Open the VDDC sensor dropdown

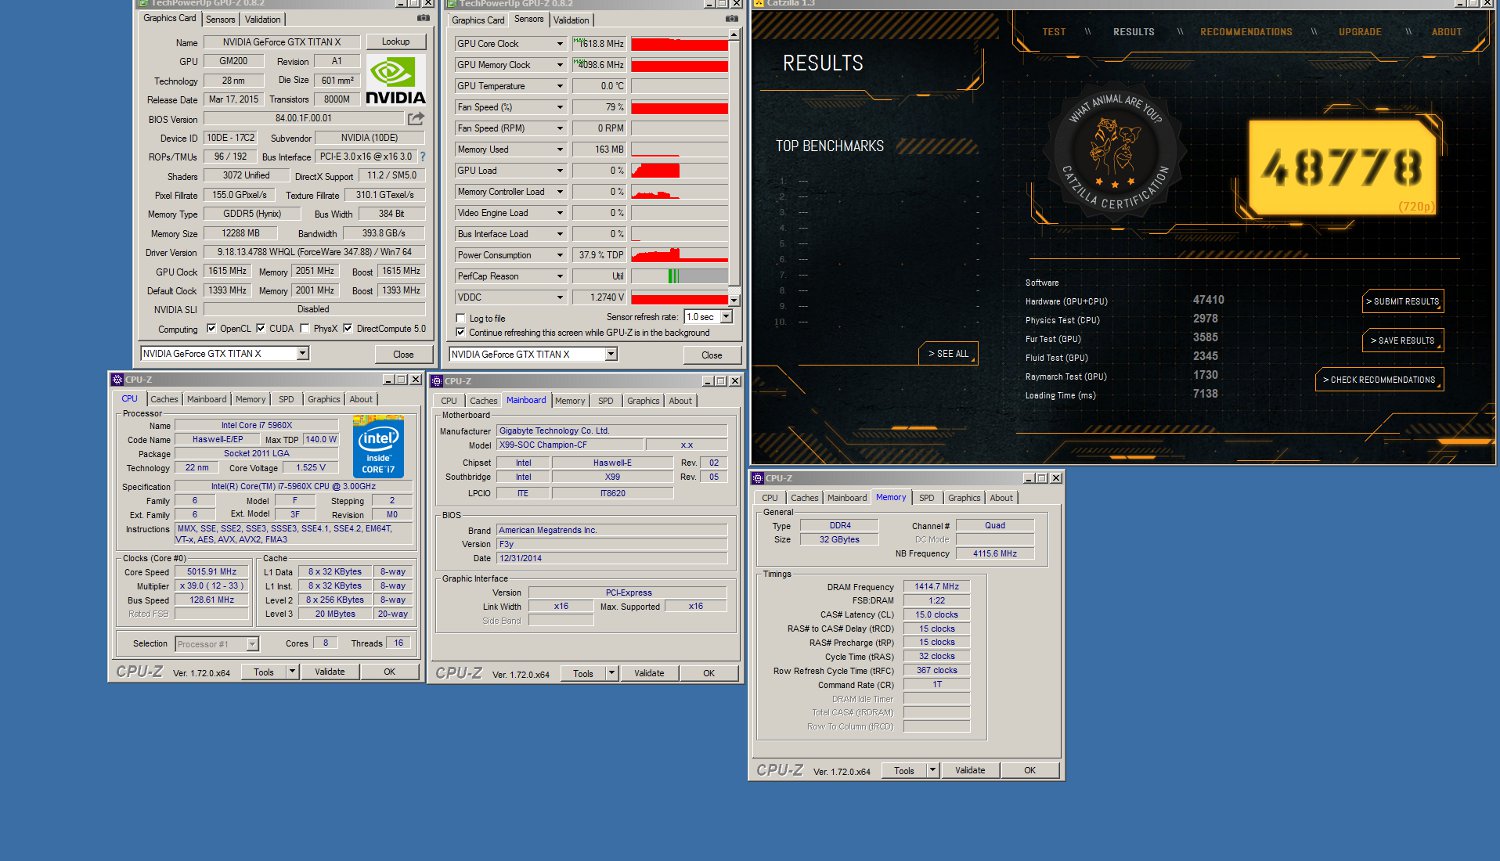pyautogui.click(x=560, y=297)
